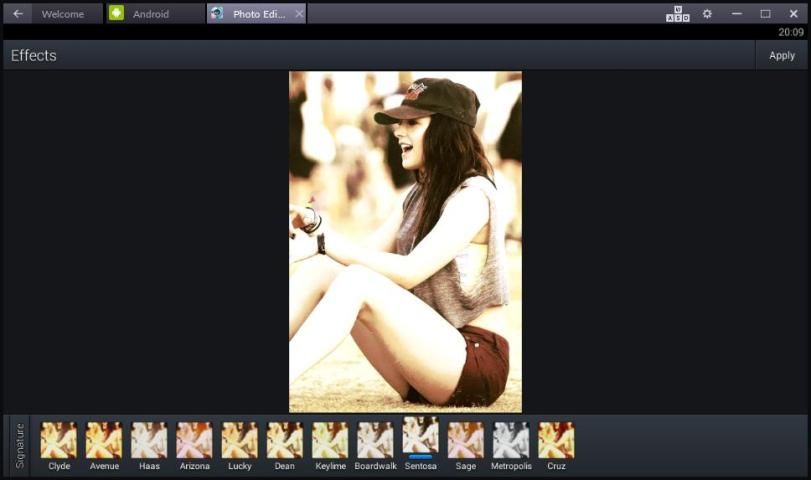Click the back arrow icon
The image size is (811, 480).
(x=18, y=14)
